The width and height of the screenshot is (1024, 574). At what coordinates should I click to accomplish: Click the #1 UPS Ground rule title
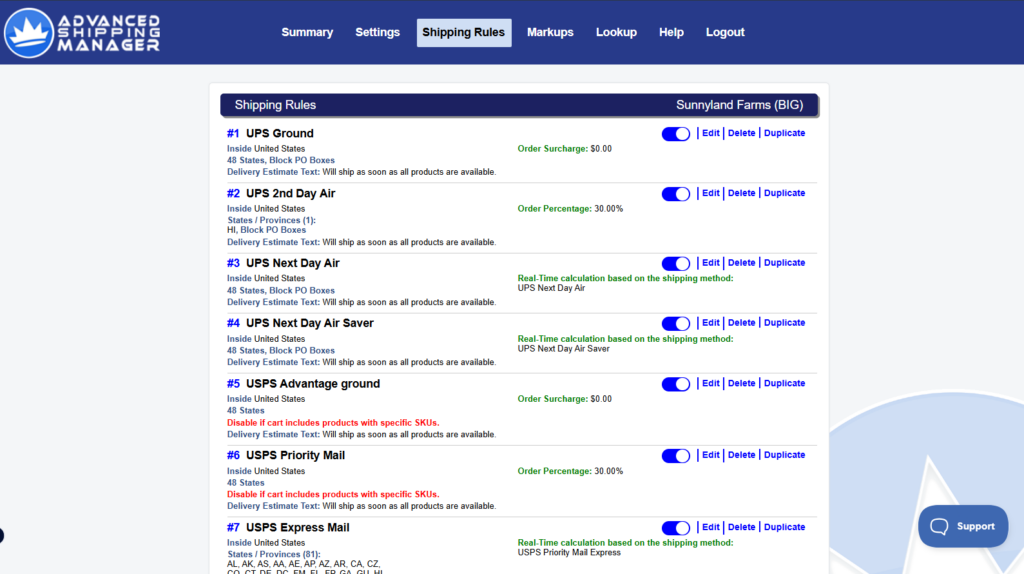point(270,134)
